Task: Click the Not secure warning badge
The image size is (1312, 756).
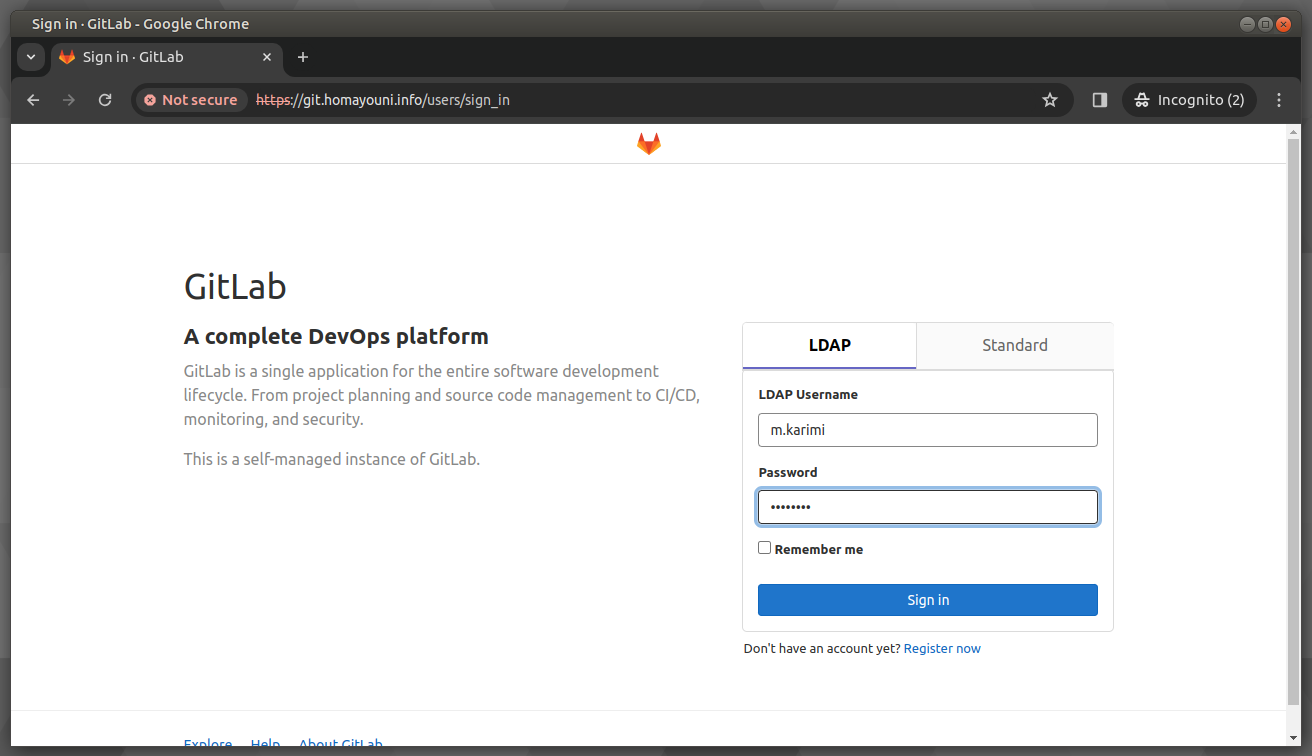Action: pos(191,100)
